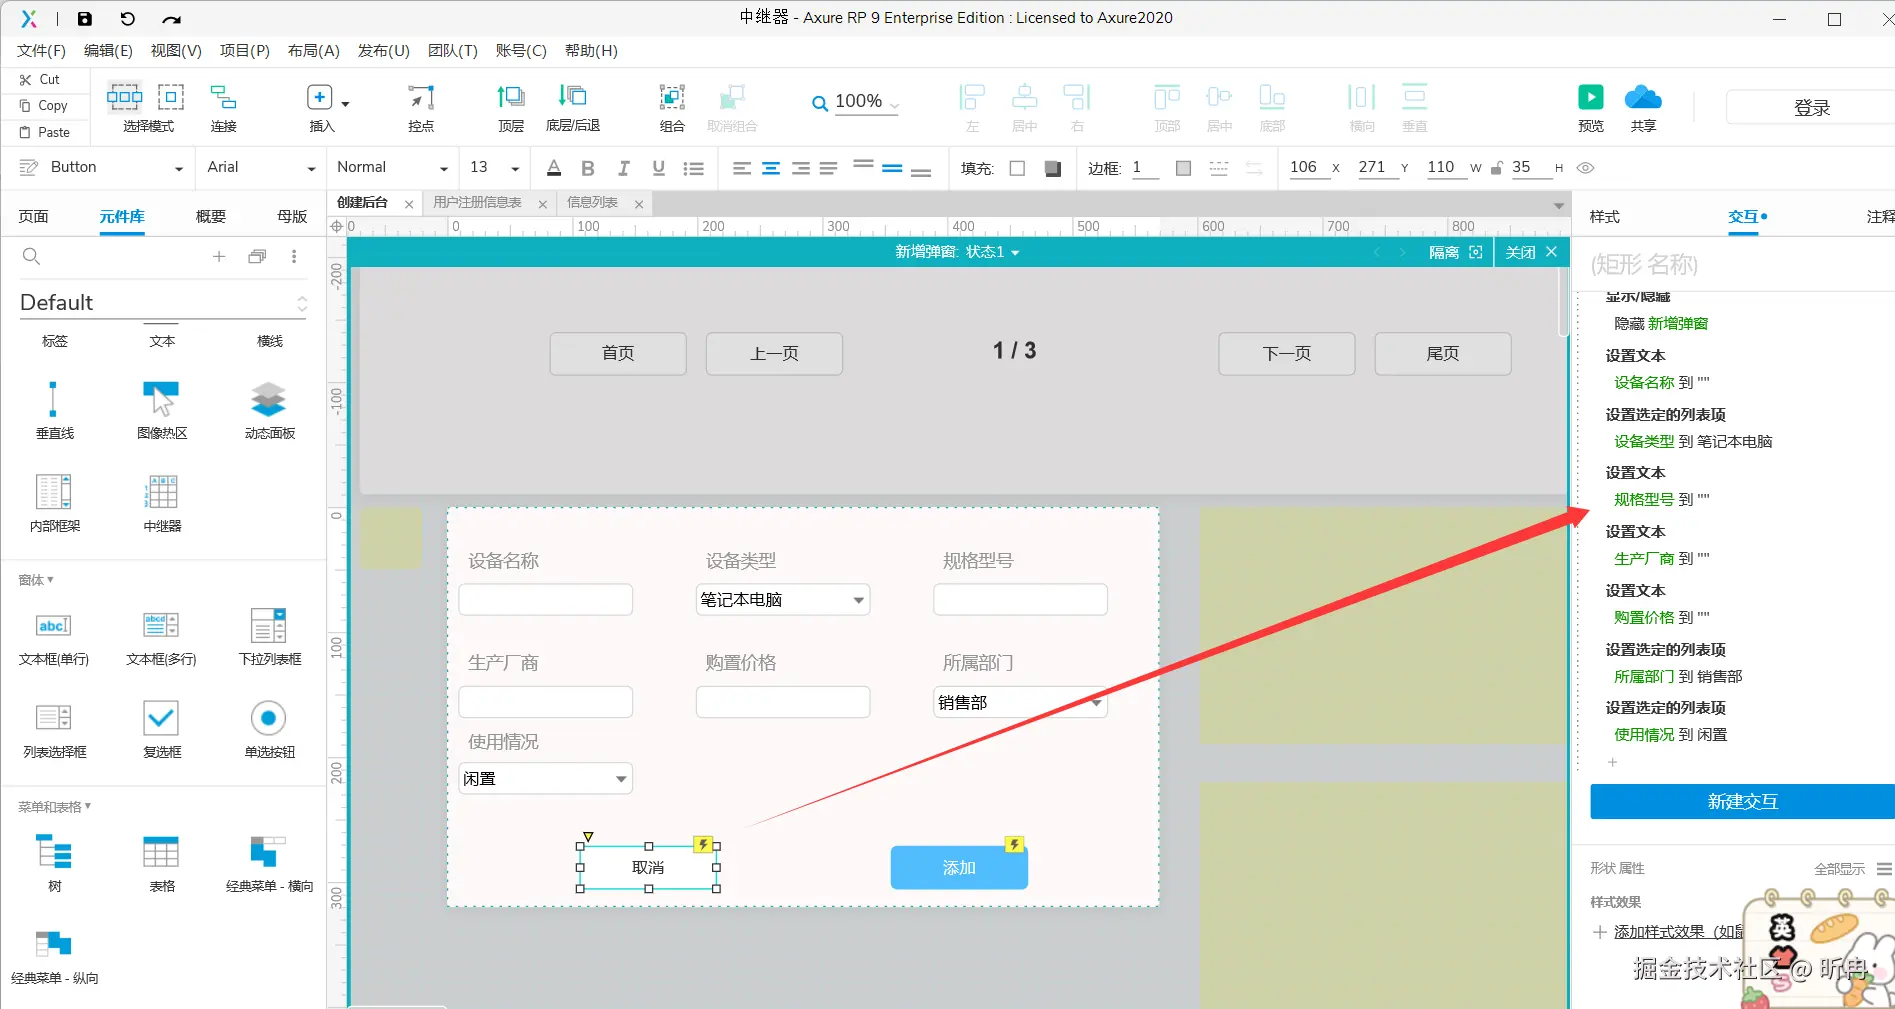Open the text color picker
Screen dimensions: 1895x1009
554,168
